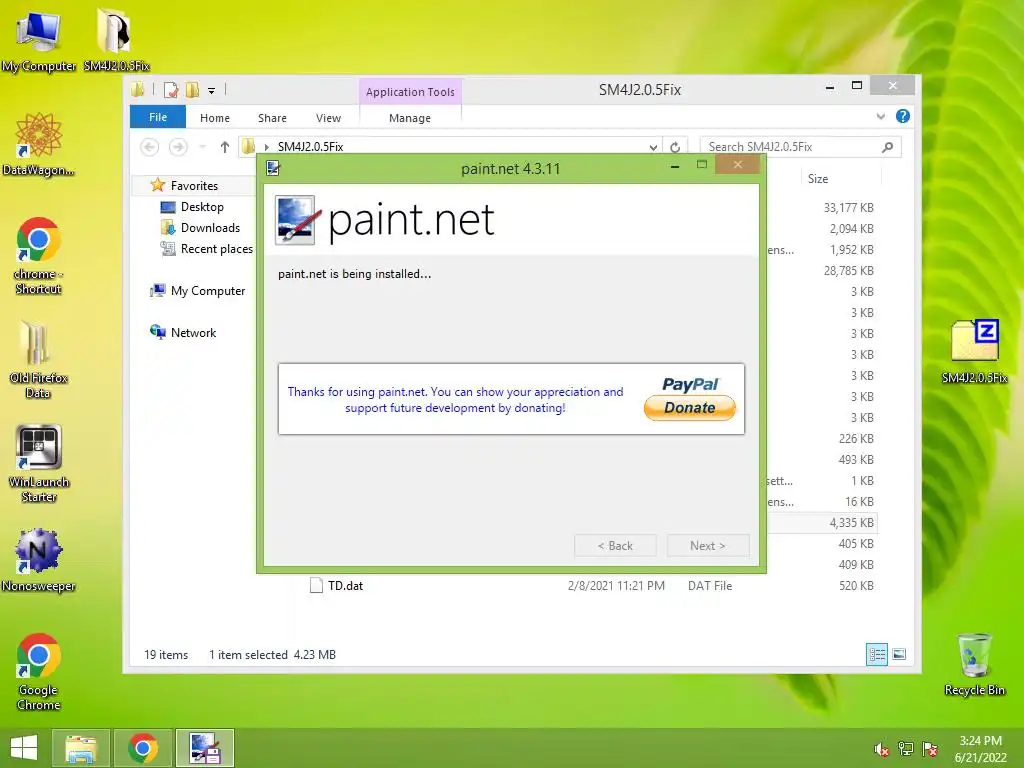Click the search magnifier icon
The height and width of the screenshot is (768, 1024).
coord(888,147)
